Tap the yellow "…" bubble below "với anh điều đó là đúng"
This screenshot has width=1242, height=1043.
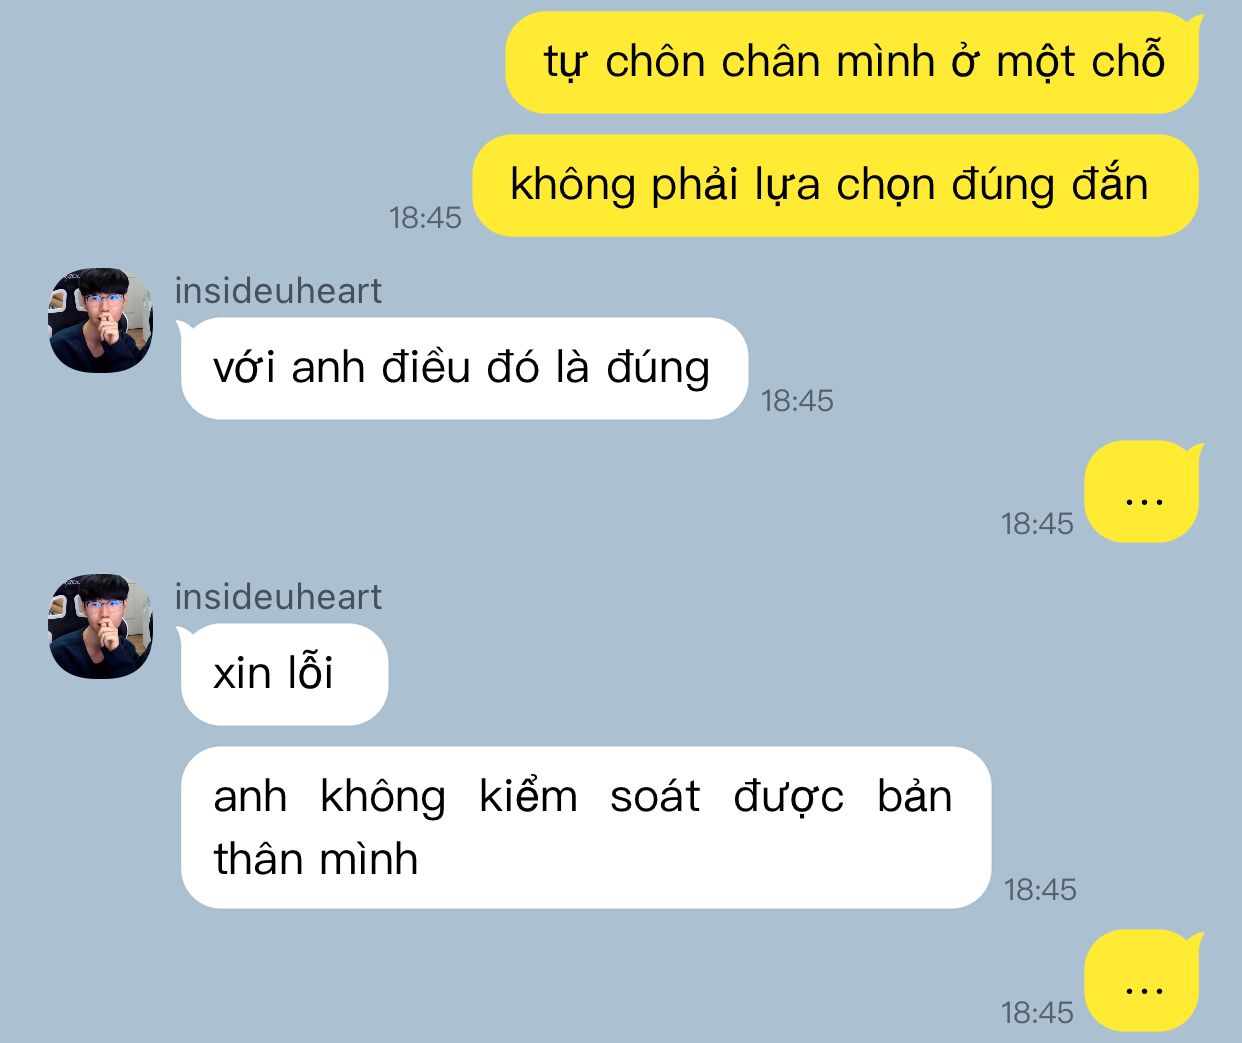[x=1143, y=492]
